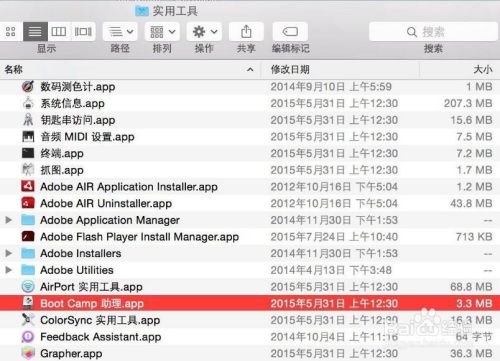This screenshot has height=361, width=500.
Task: Focus the 搜索 search field
Action: click(433, 32)
